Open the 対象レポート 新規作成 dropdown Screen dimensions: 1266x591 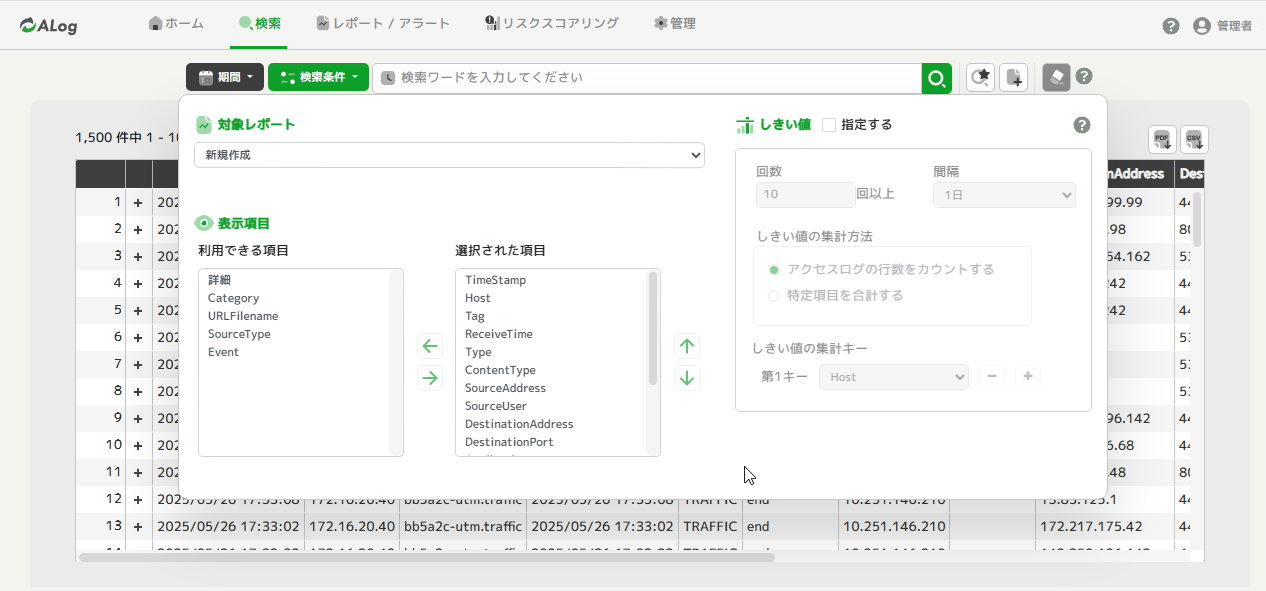(449, 155)
